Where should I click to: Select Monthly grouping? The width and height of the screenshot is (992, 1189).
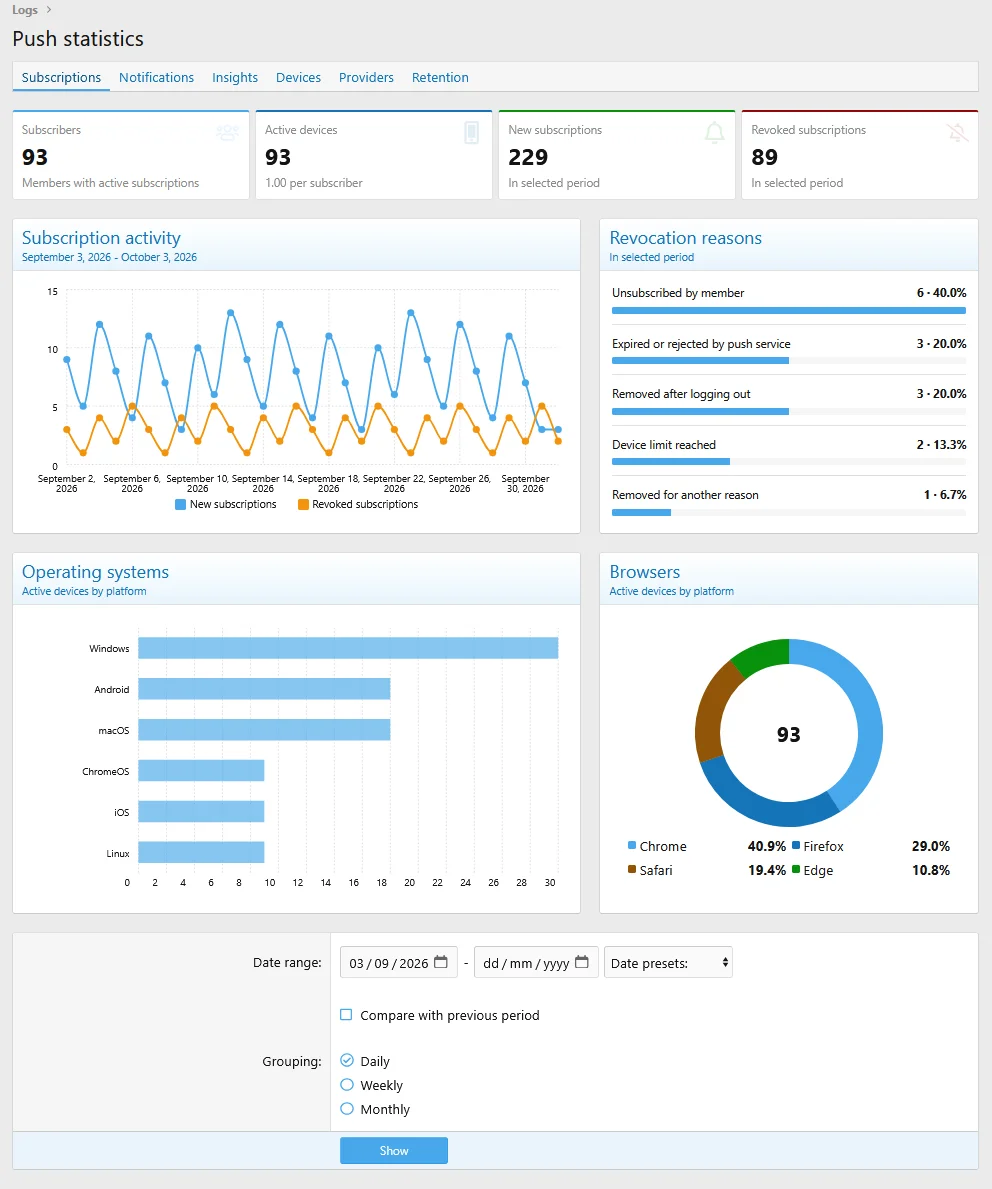tap(347, 1109)
